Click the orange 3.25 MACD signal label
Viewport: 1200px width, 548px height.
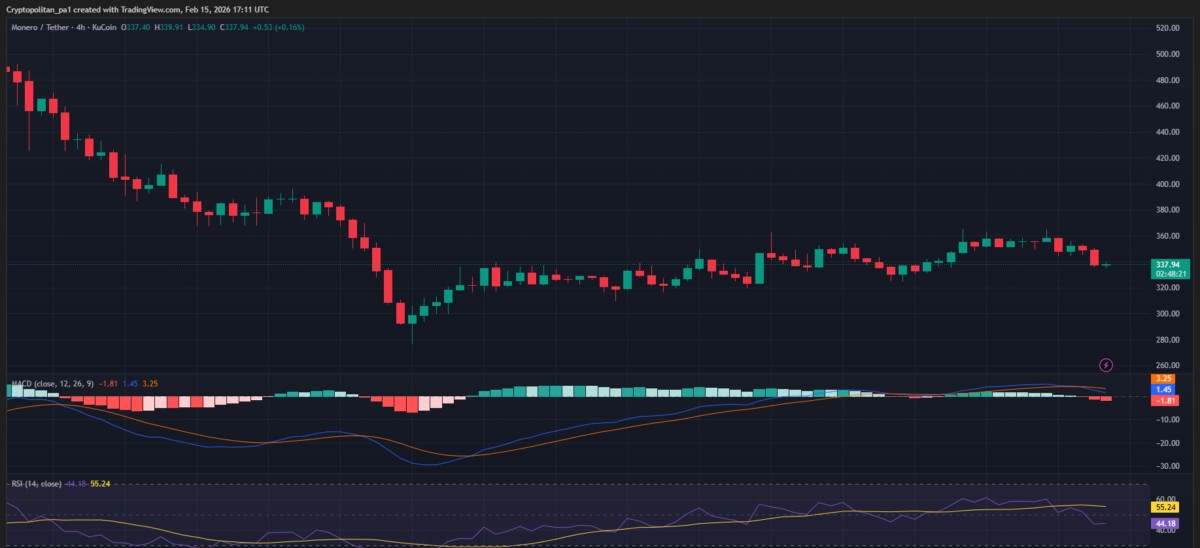(1163, 380)
